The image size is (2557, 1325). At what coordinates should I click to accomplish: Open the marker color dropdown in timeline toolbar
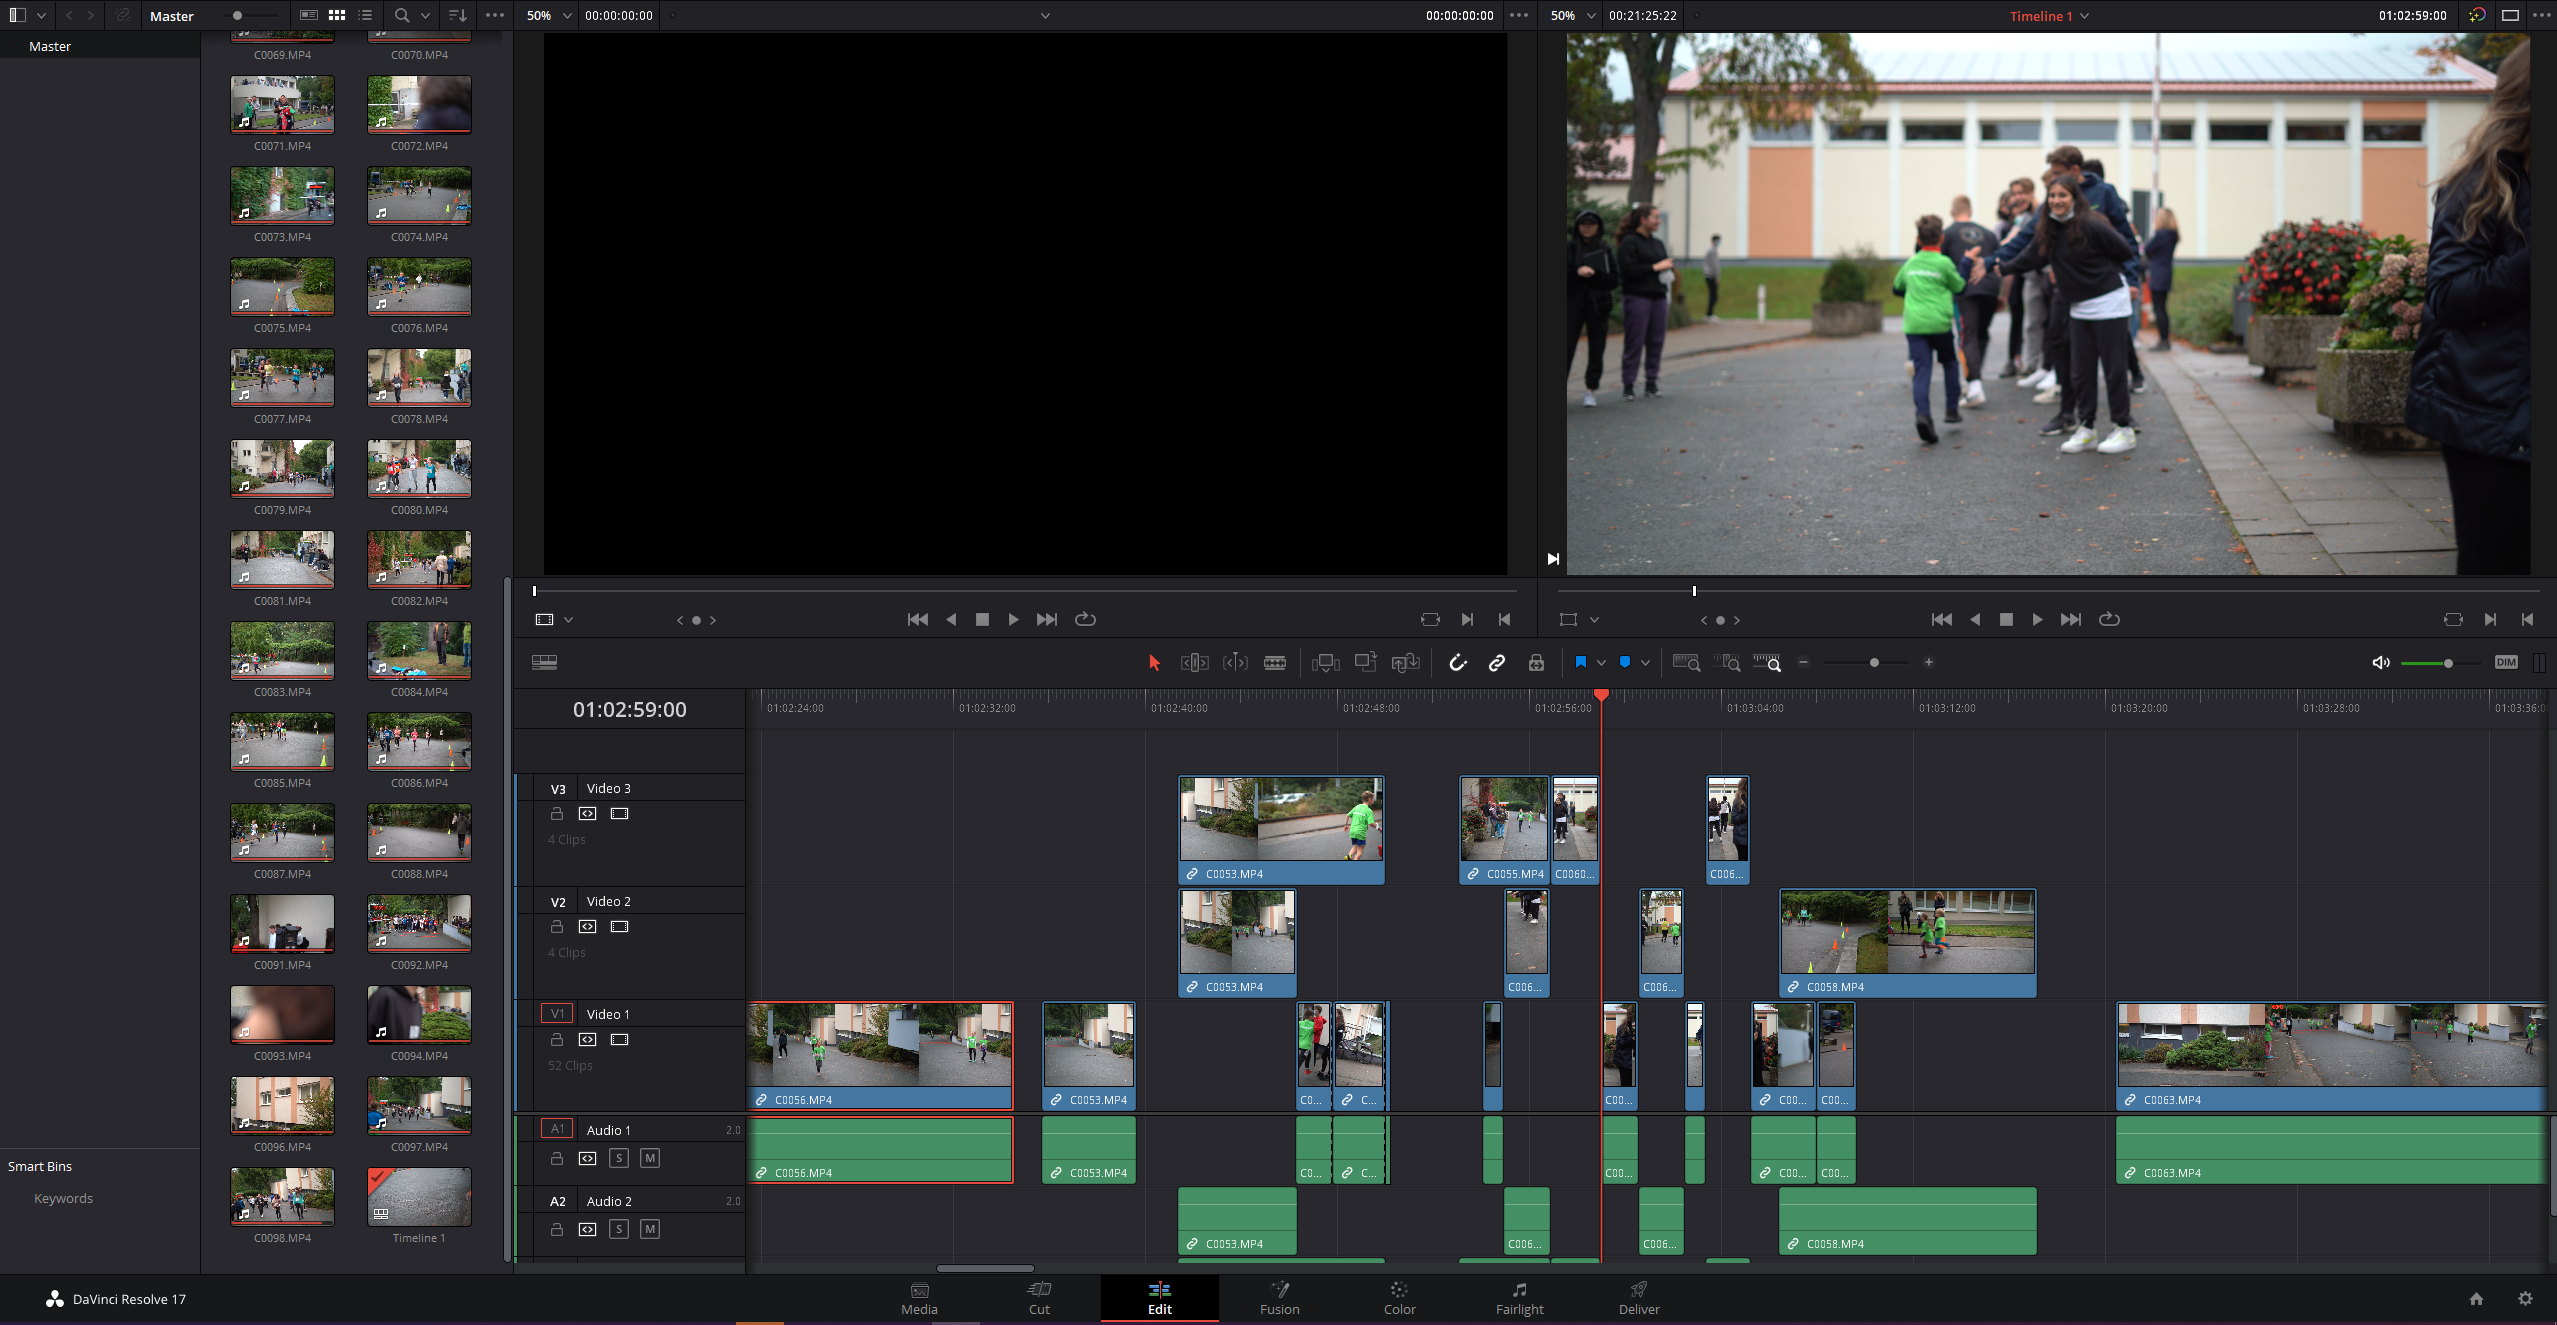pyautogui.click(x=1646, y=662)
